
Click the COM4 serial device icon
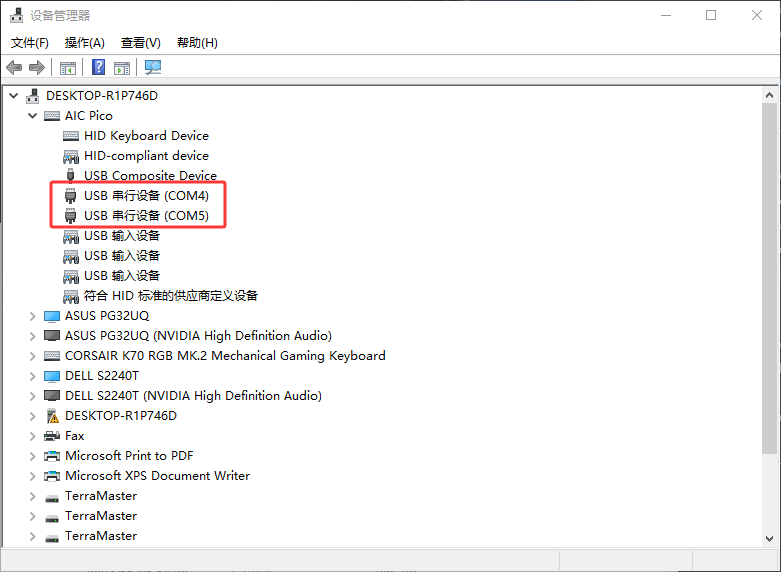point(70,196)
